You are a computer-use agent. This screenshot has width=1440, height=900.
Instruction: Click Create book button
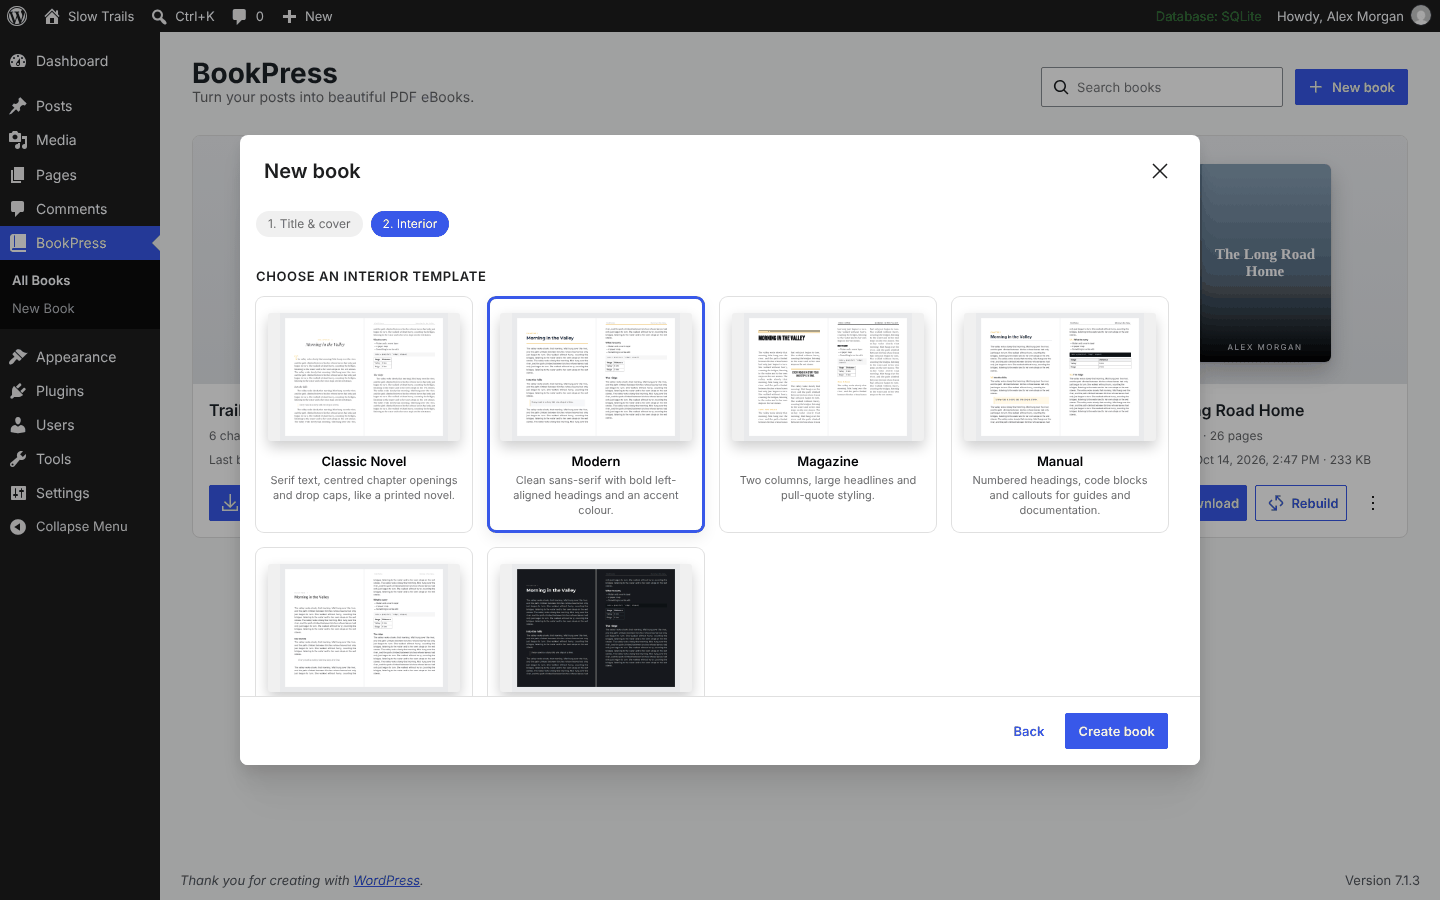coord(1116,731)
